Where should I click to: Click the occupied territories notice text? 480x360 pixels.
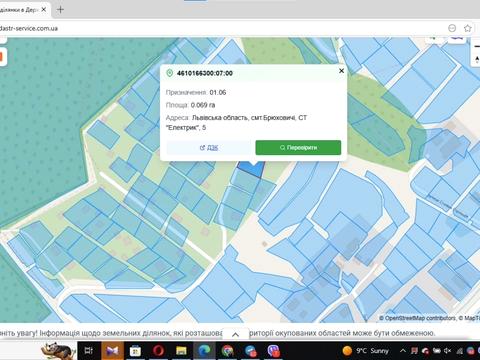tap(218, 333)
